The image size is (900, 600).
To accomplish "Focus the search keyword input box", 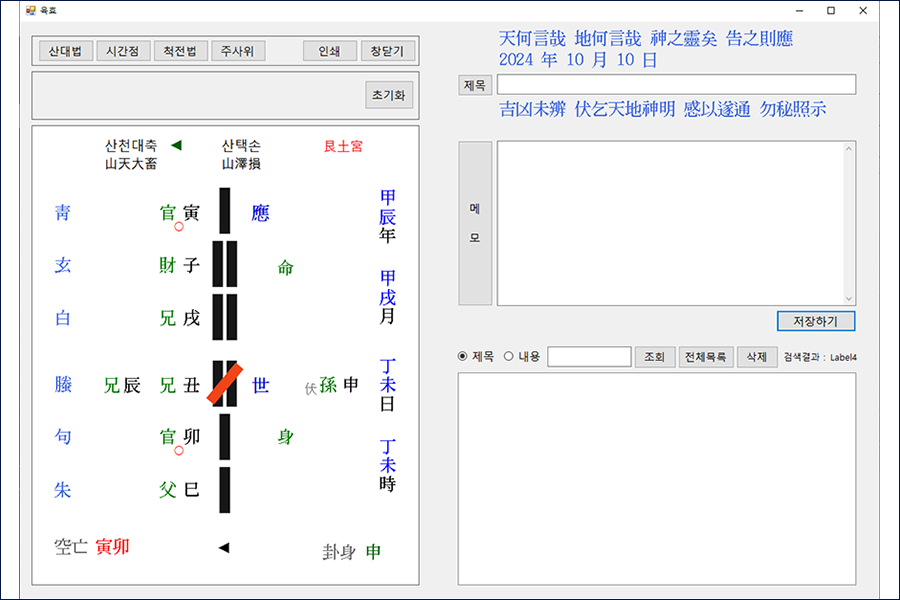I will pyautogui.click(x=590, y=356).
